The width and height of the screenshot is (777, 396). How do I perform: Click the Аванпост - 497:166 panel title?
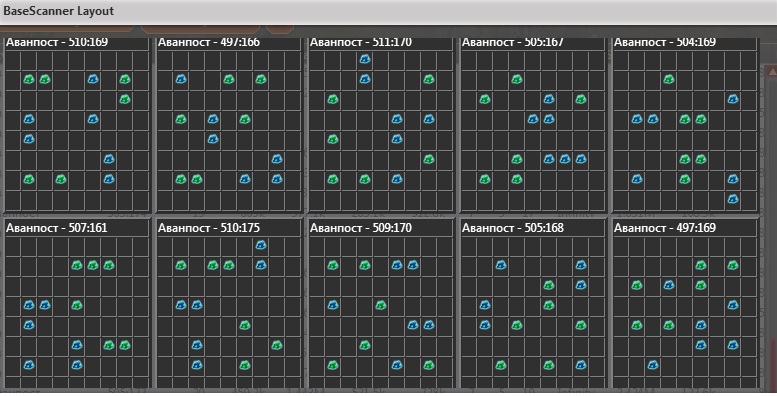pyautogui.click(x=209, y=43)
